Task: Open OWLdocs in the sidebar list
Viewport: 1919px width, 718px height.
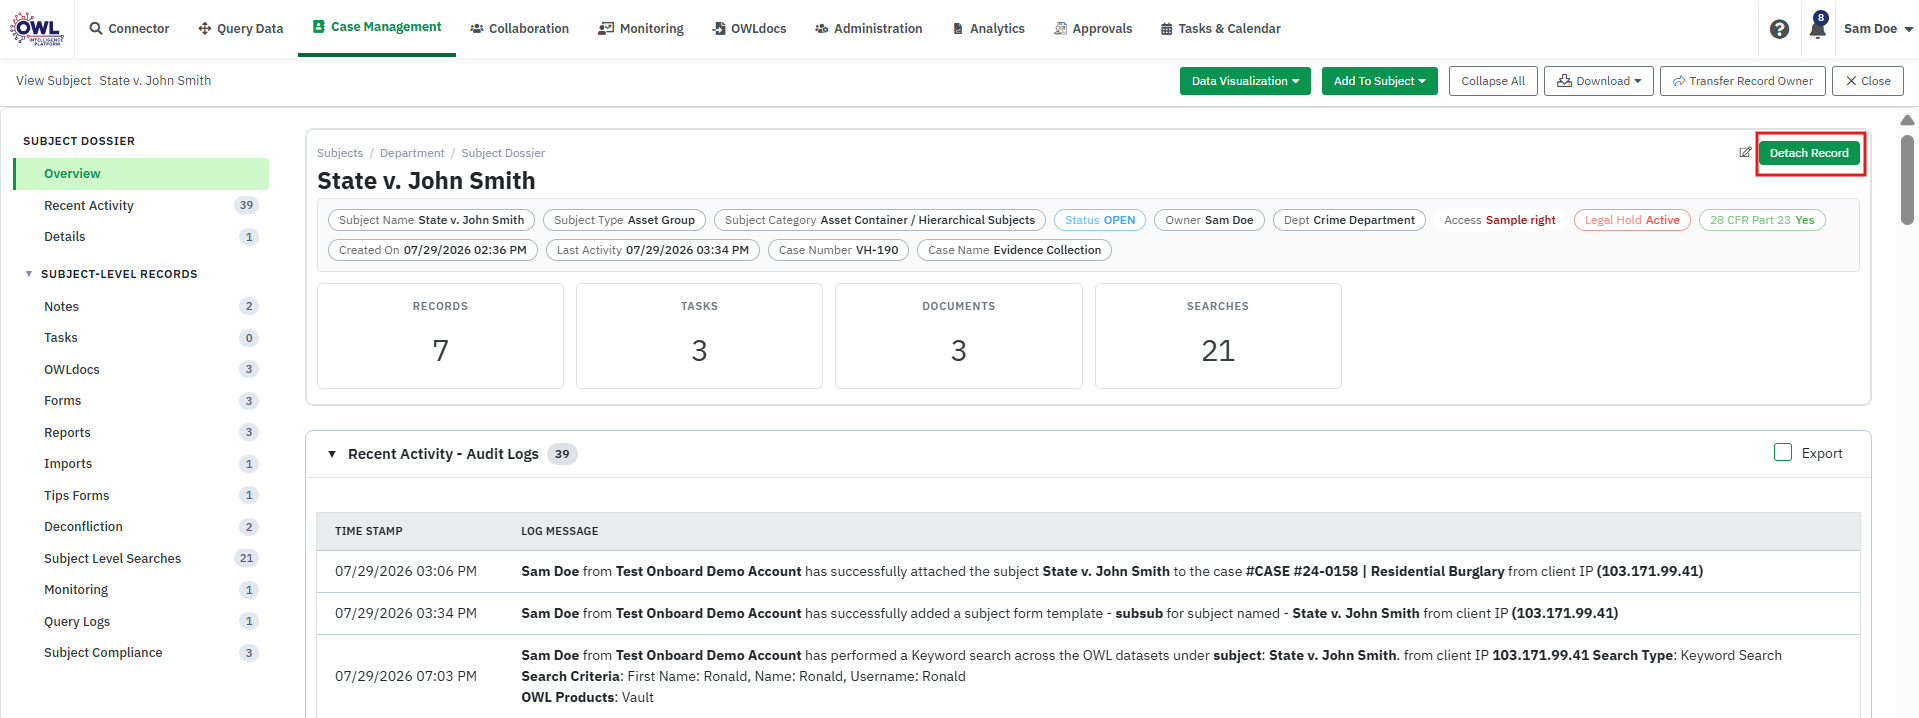Action: point(141,369)
